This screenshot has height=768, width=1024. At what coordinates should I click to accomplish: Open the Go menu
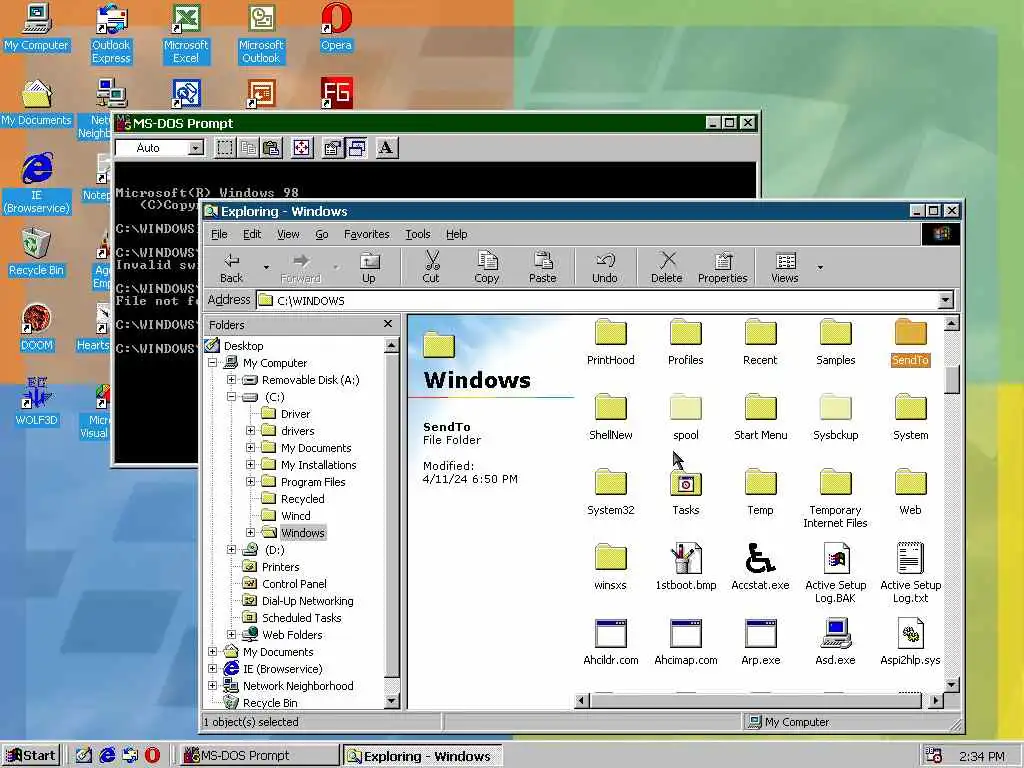pos(322,234)
